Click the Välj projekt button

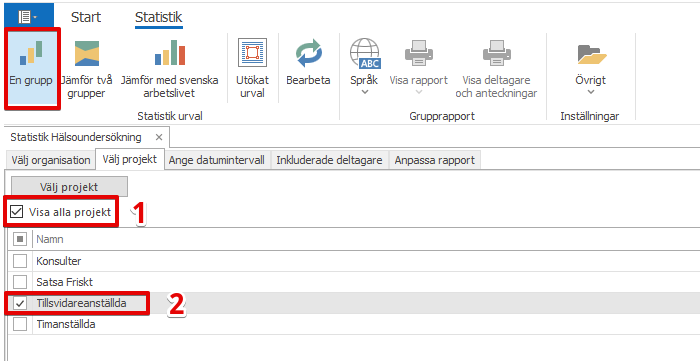pos(69,187)
